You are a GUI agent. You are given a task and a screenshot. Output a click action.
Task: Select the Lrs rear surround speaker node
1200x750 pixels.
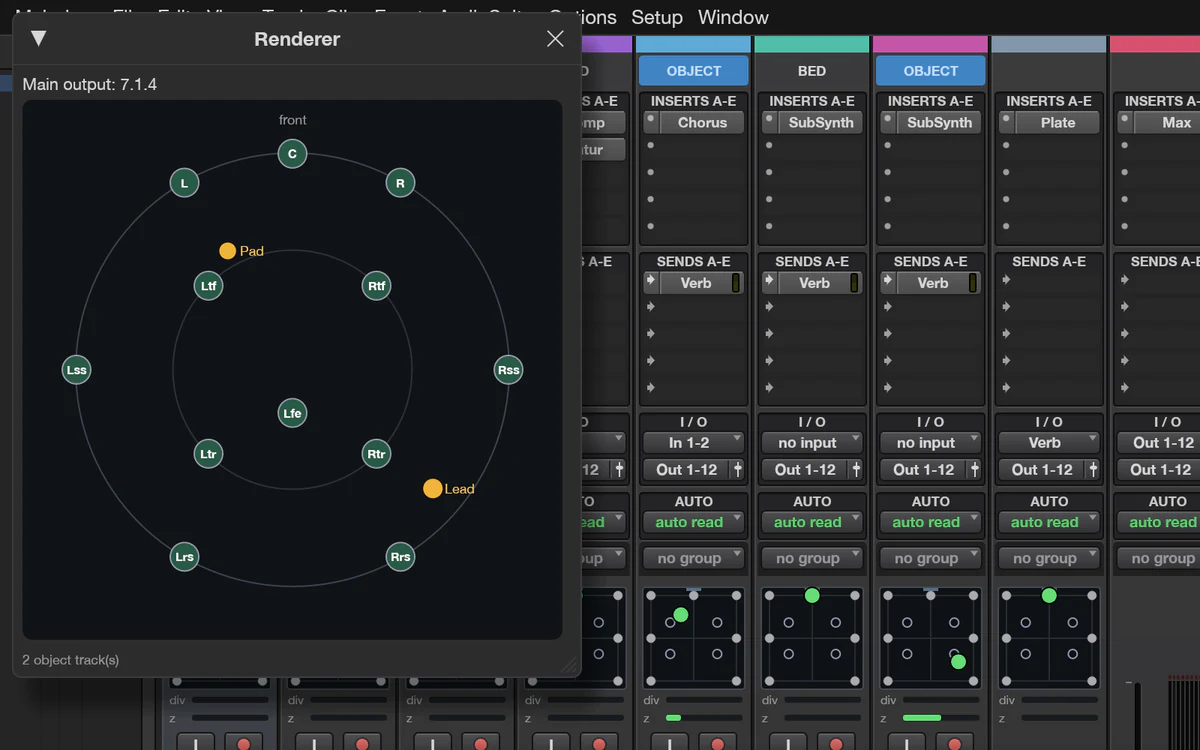184,557
